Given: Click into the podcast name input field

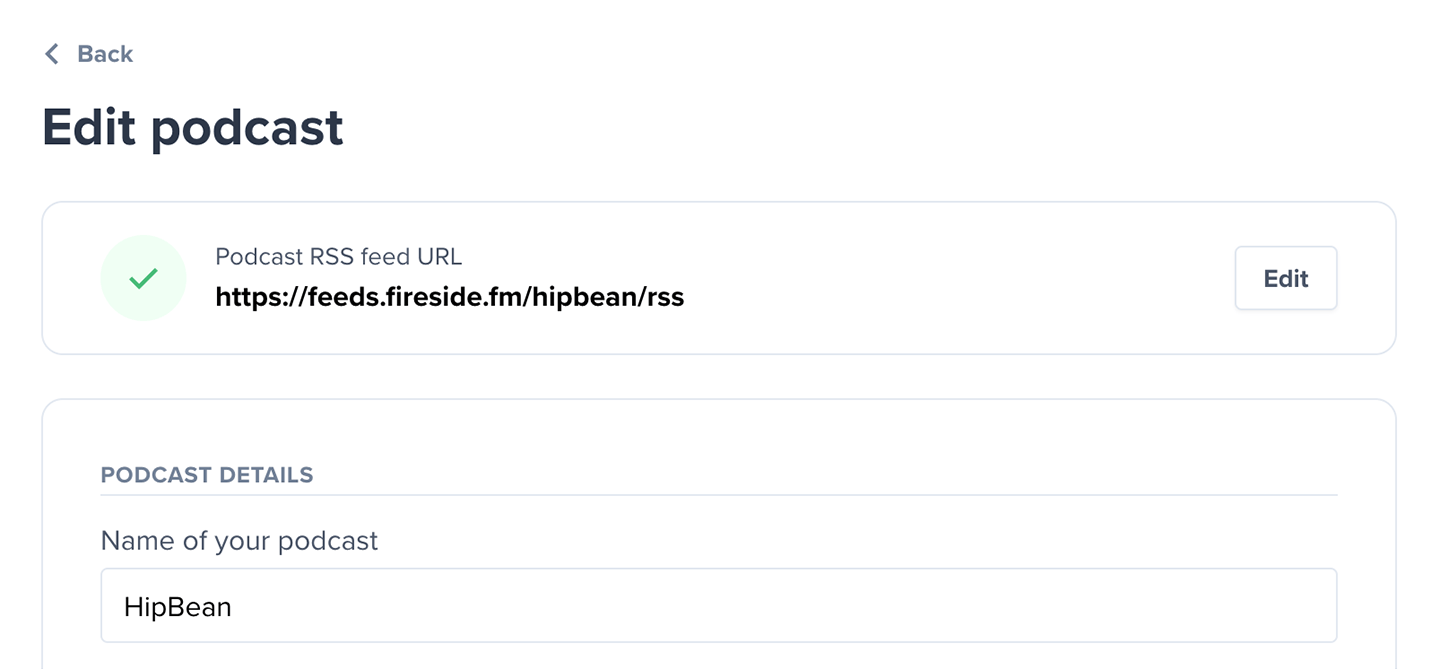Looking at the screenshot, I should tap(718, 605).
